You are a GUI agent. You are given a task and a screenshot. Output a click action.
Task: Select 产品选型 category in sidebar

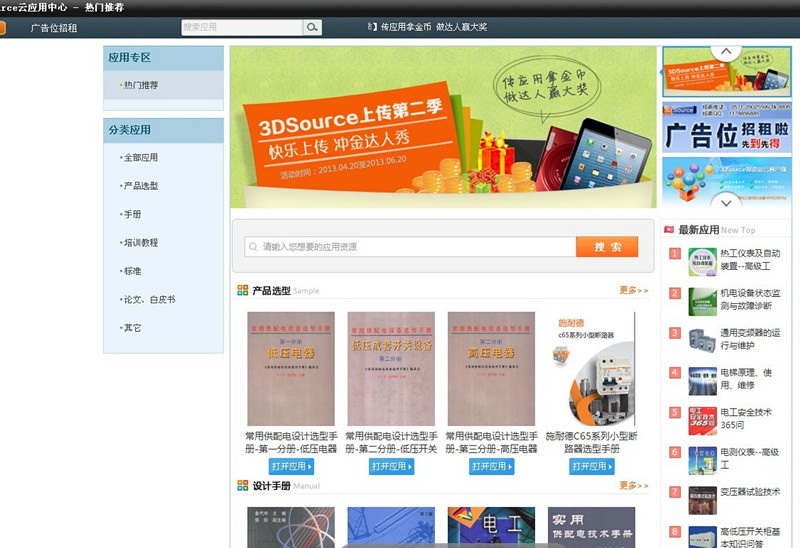141,186
